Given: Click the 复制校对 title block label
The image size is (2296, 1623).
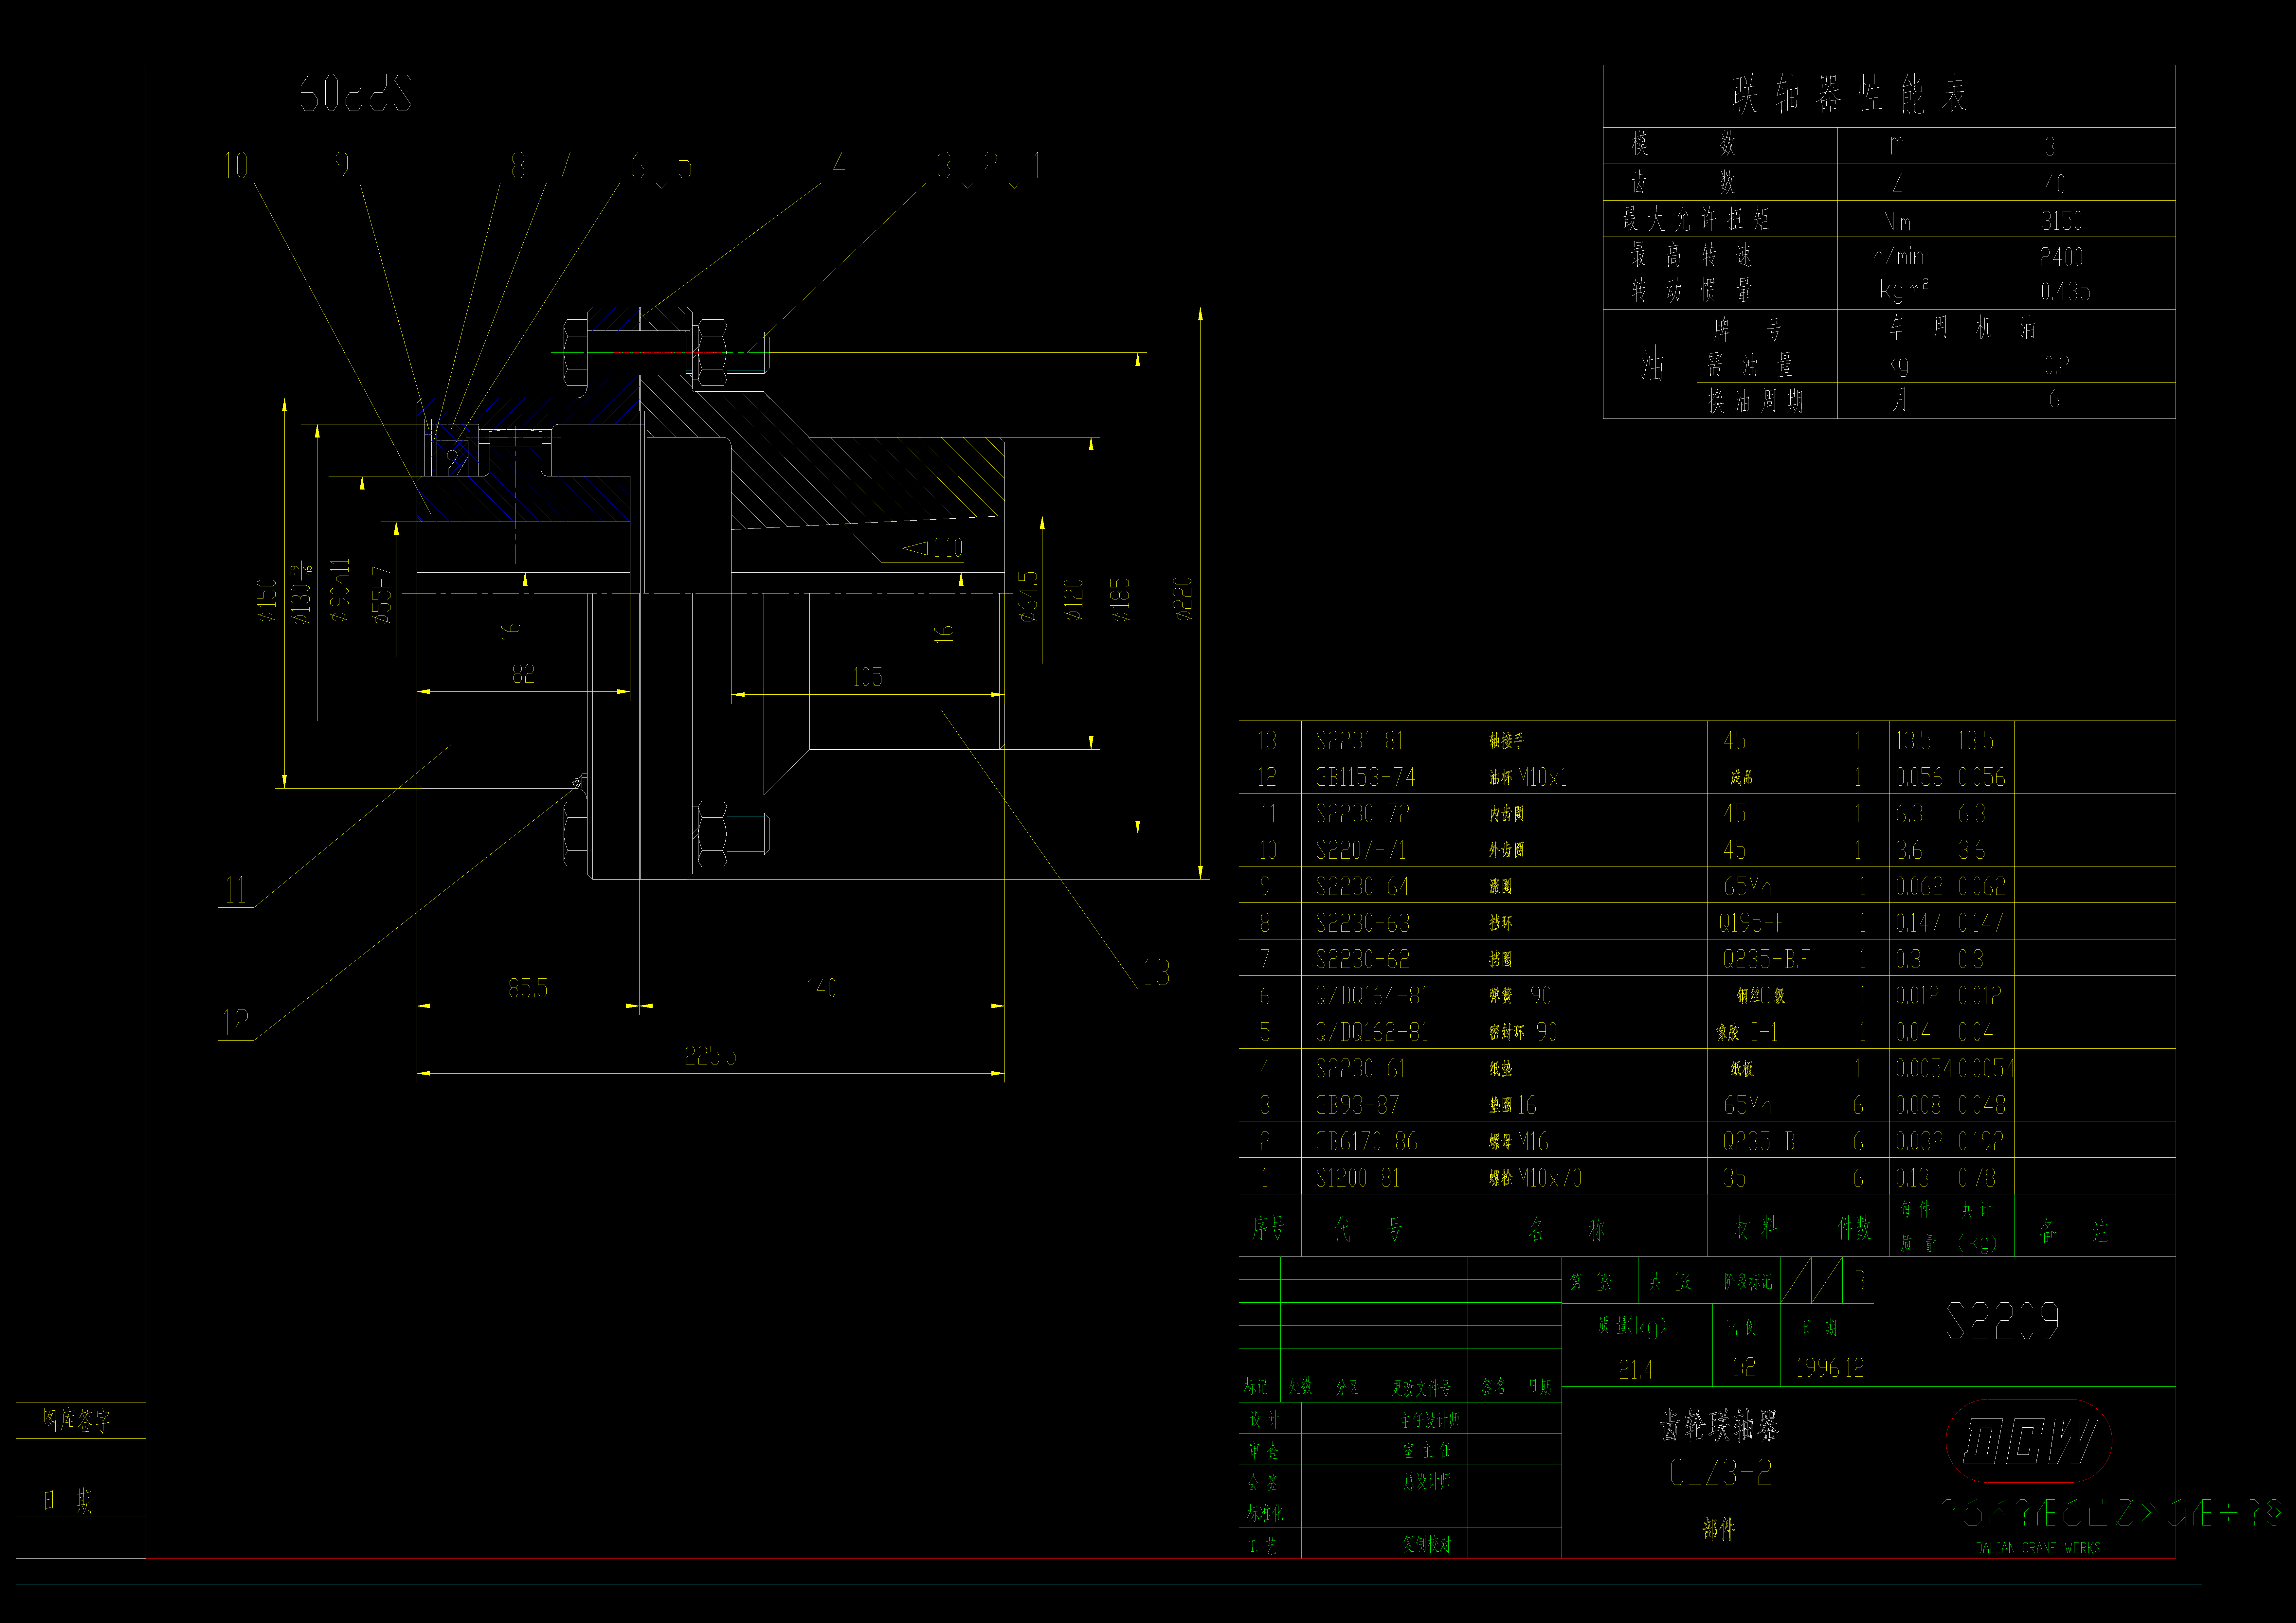Looking at the screenshot, I should [1427, 1544].
